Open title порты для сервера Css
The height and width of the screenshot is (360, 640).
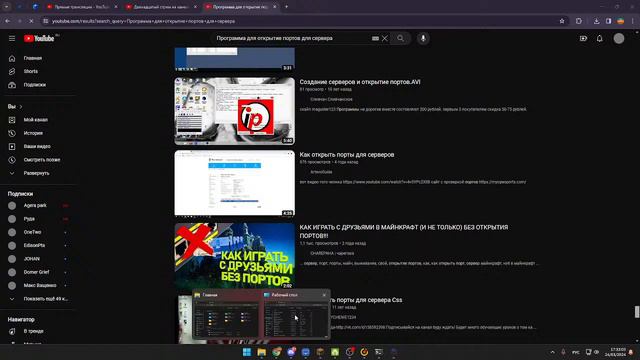[x=366, y=300]
